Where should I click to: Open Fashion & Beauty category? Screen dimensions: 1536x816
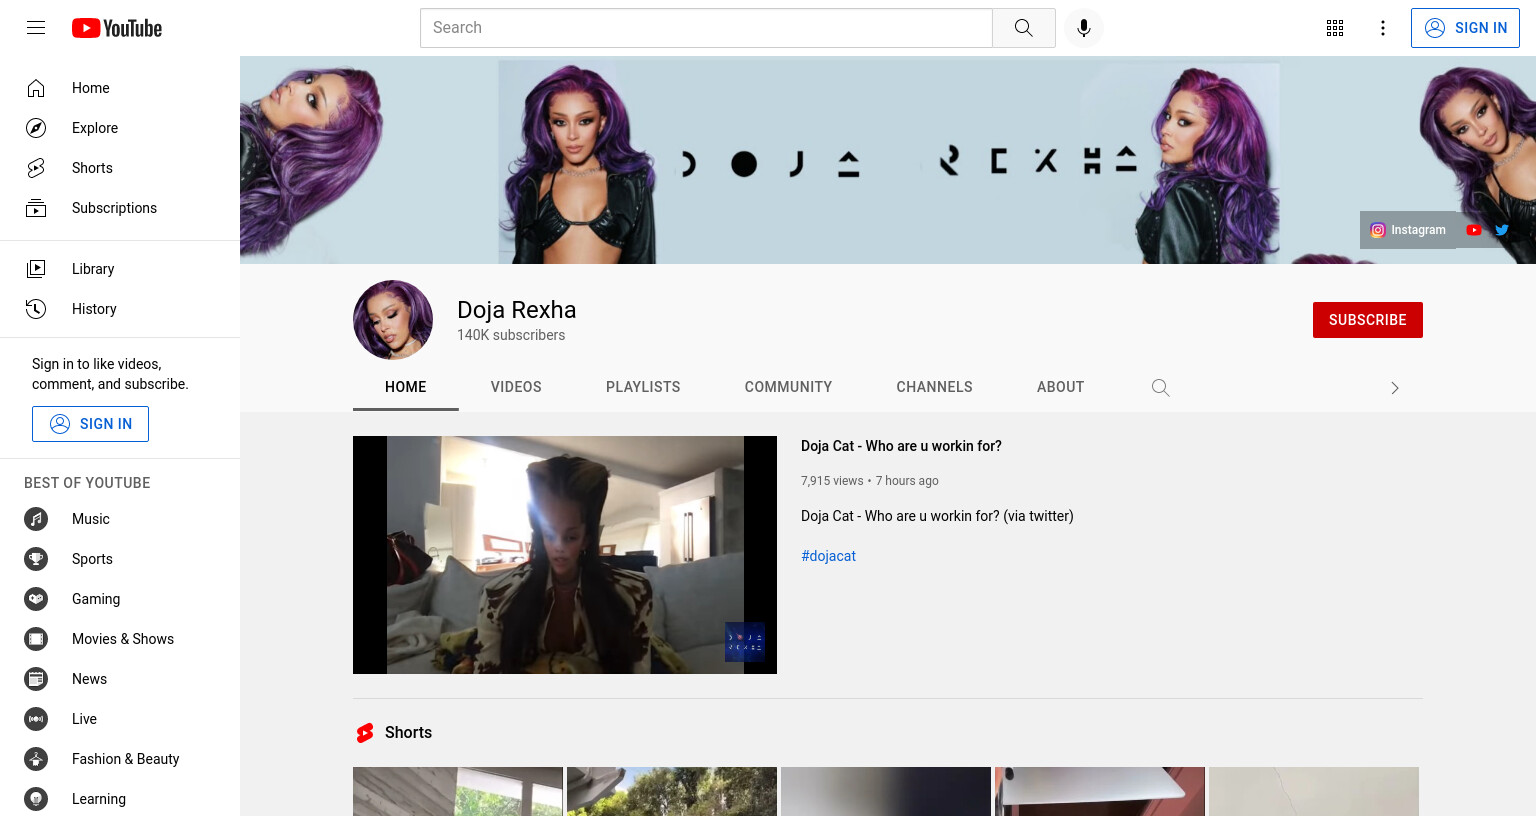pyautogui.click(x=120, y=759)
